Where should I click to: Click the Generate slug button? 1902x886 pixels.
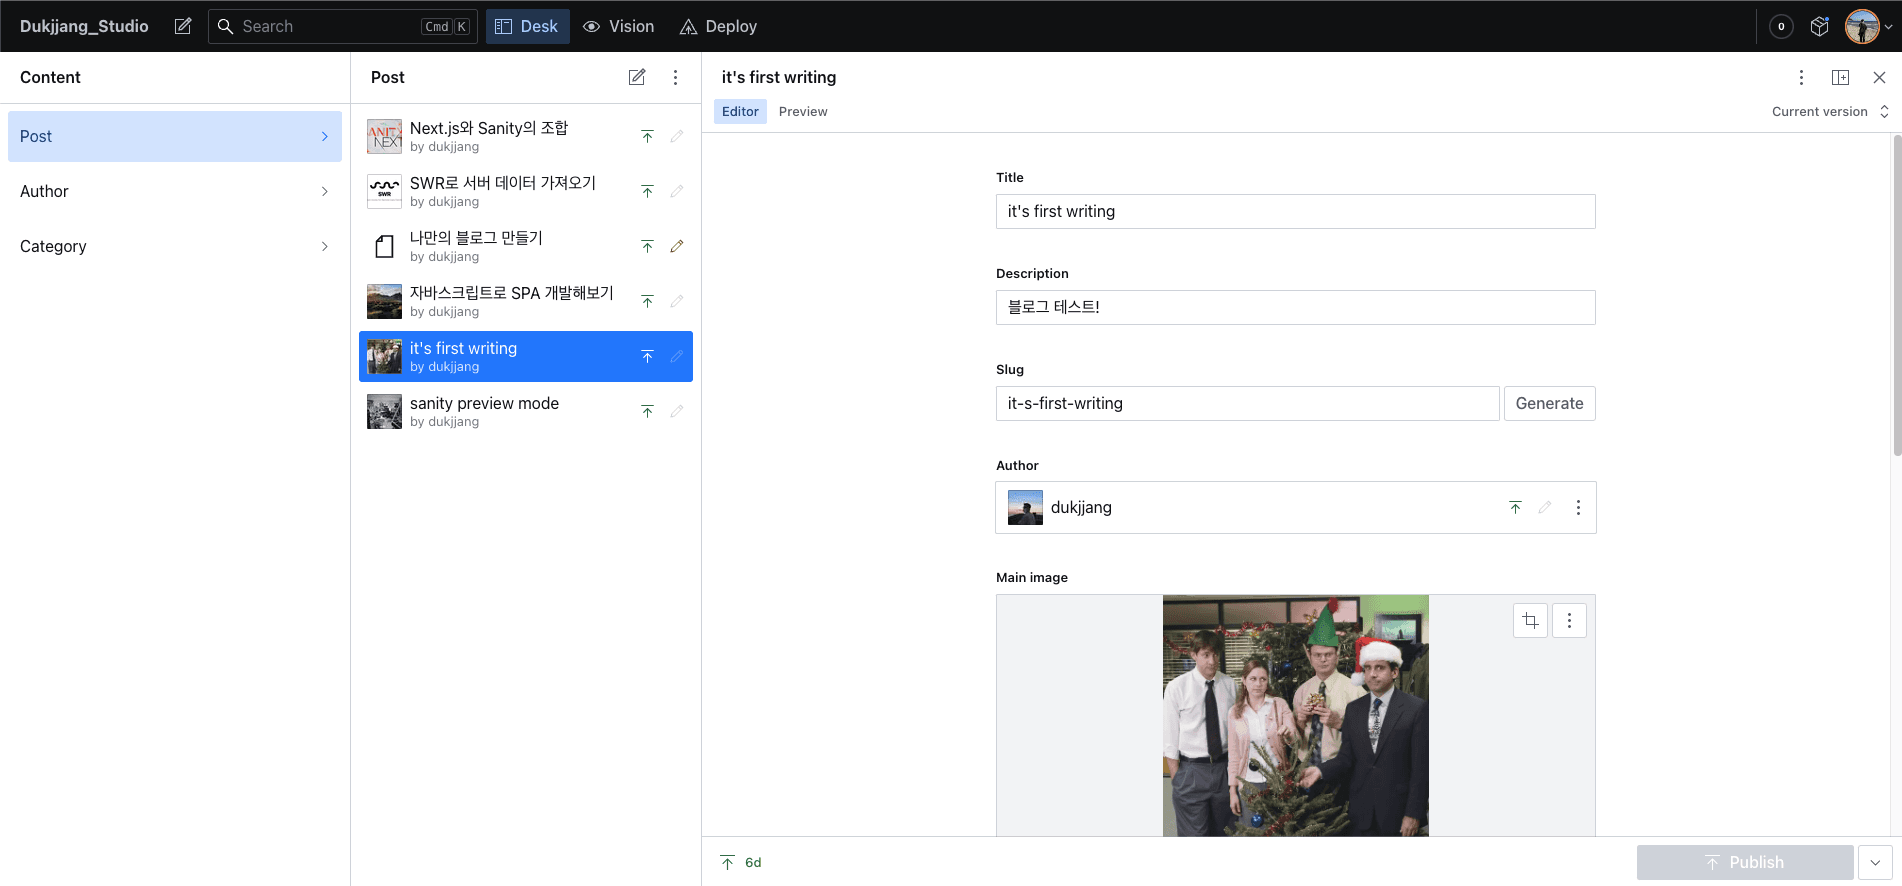pyautogui.click(x=1549, y=403)
